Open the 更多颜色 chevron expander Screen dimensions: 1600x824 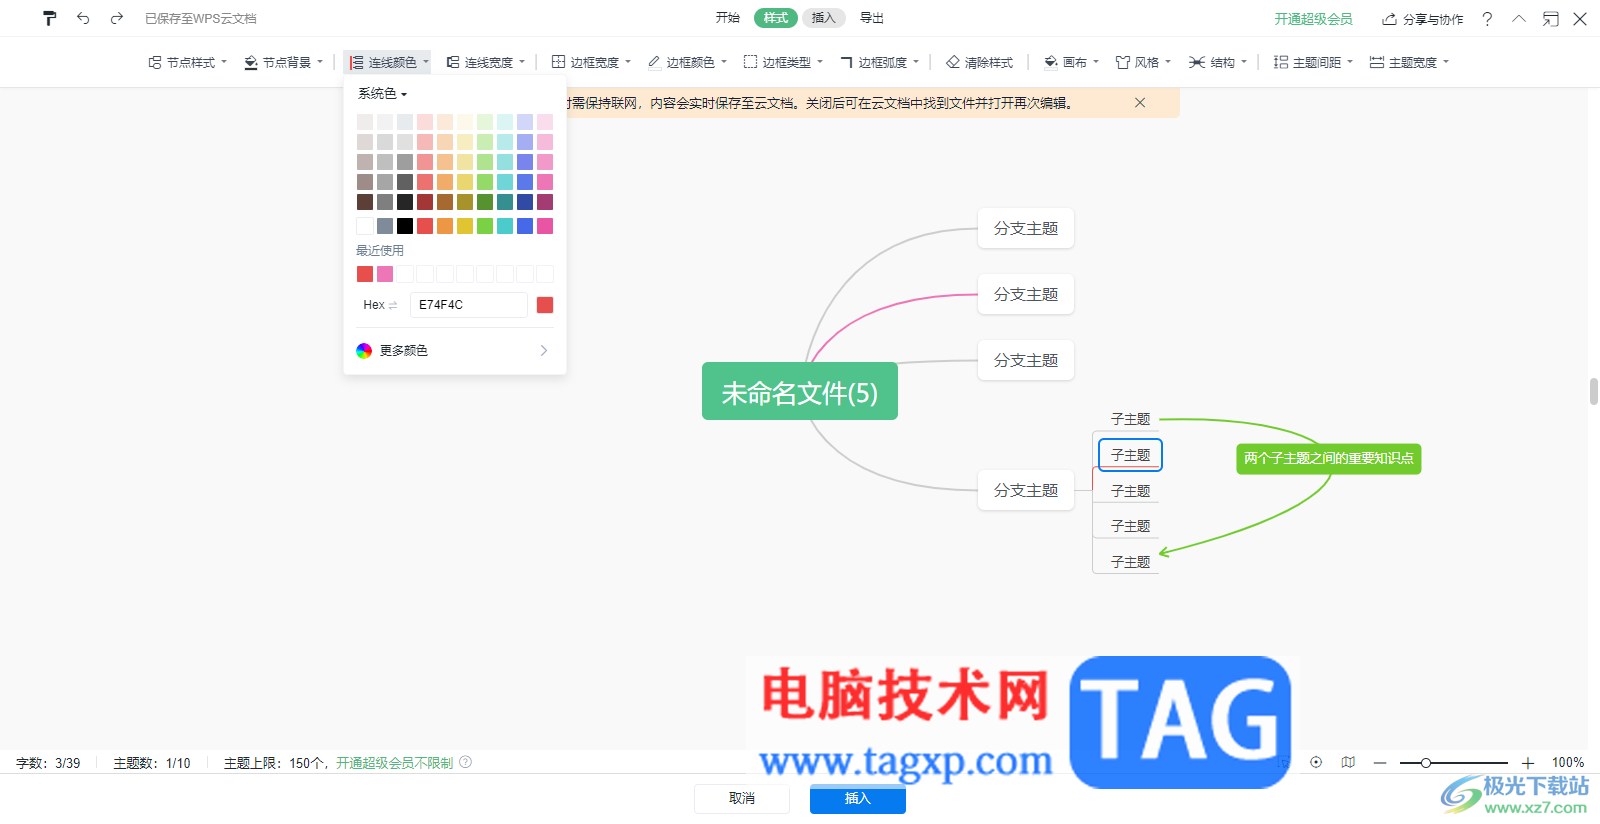(x=544, y=350)
